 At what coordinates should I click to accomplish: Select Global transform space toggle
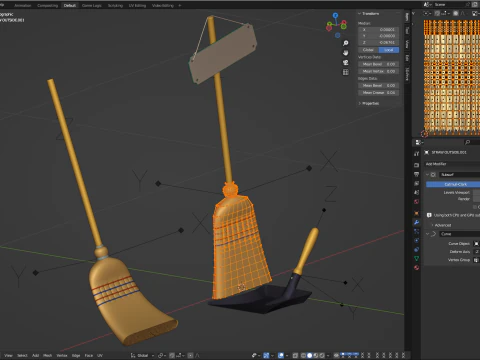[x=368, y=50]
